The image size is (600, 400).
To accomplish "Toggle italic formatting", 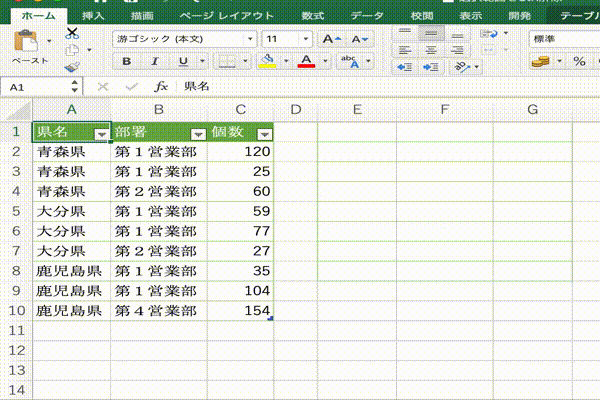I will (x=155, y=62).
